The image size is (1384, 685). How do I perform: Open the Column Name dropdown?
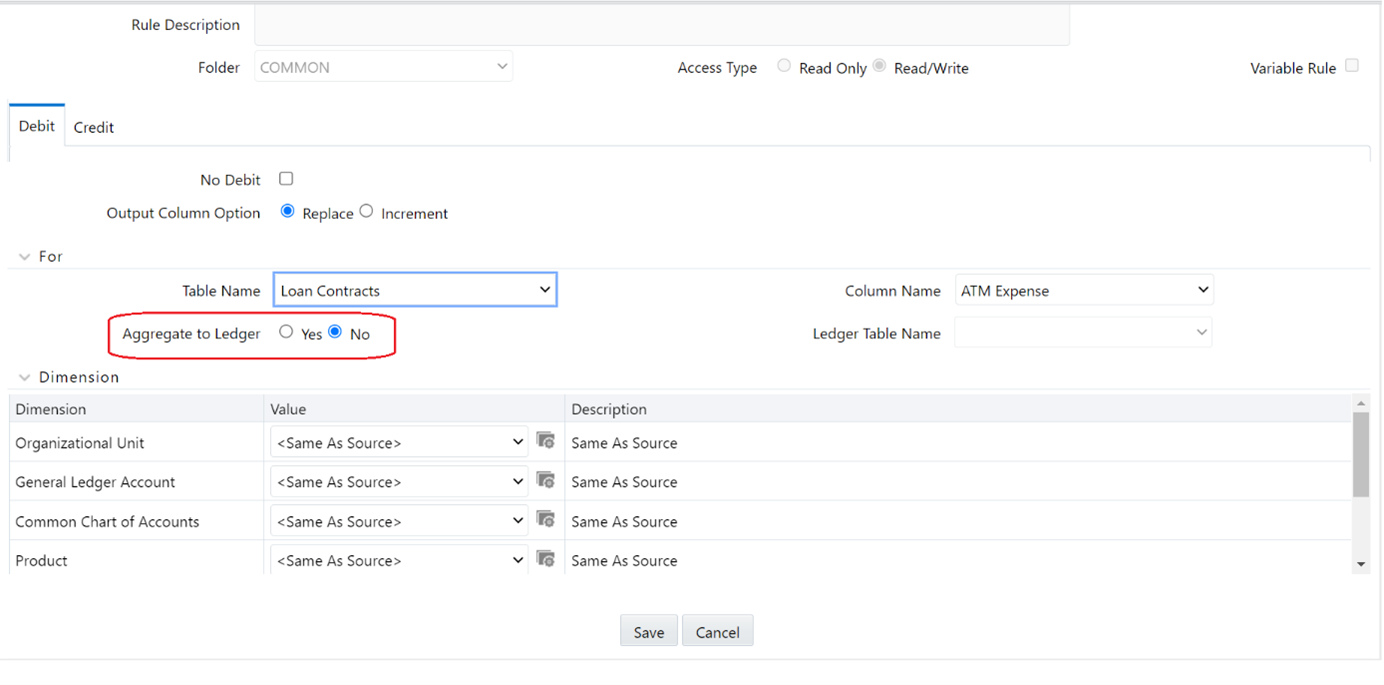(x=1203, y=289)
